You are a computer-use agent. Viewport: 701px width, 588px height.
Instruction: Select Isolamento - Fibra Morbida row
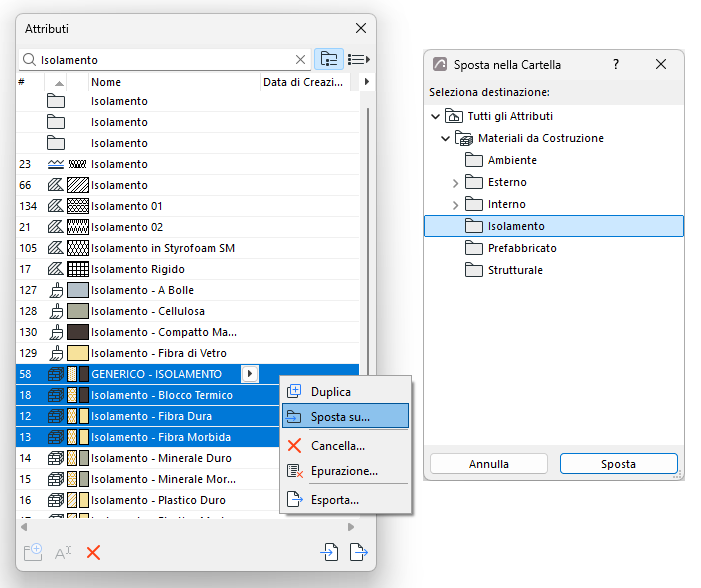tap(148, 437)
